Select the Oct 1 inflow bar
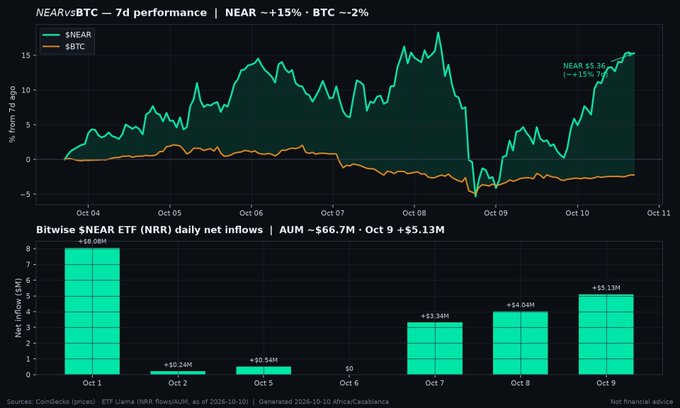680x408 pixels. [92, 311]
